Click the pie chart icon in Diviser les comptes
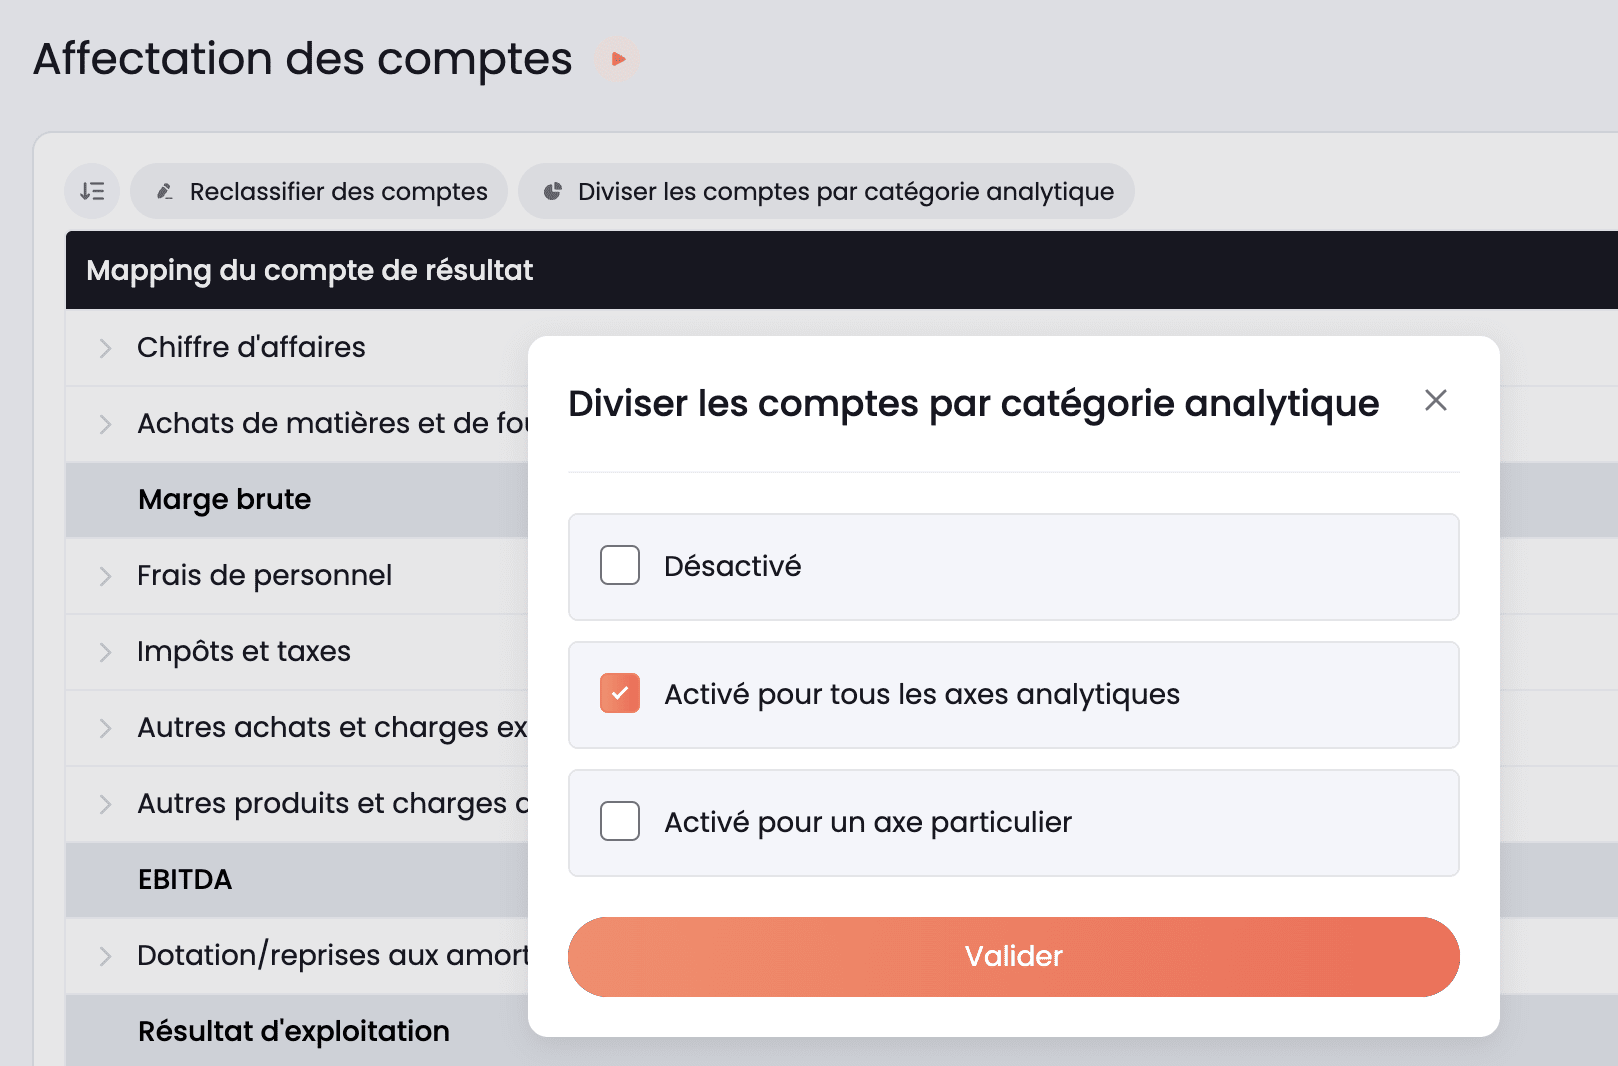 pos(552,191)
